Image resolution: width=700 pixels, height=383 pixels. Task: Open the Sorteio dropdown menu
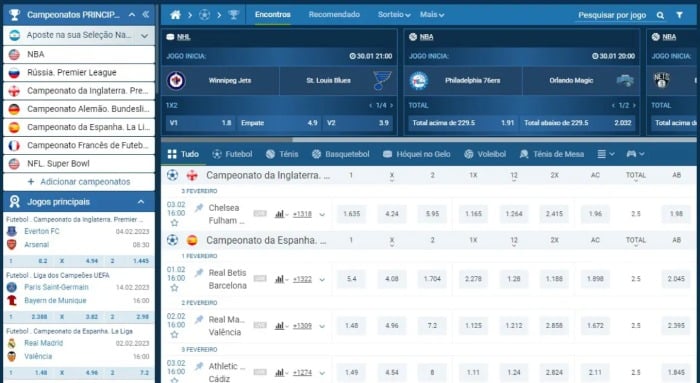point(394,15)
